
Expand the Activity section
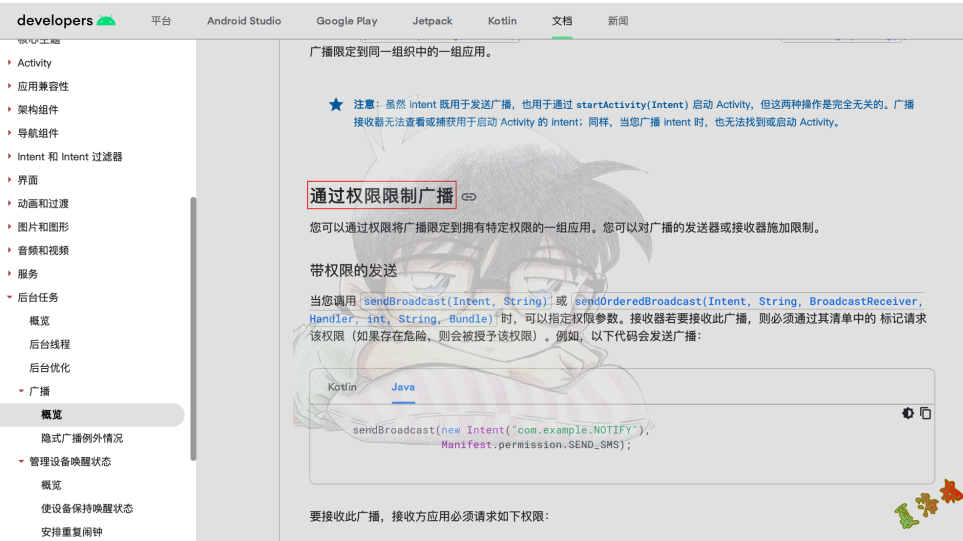pyautogui.click(x=9, y=63)
